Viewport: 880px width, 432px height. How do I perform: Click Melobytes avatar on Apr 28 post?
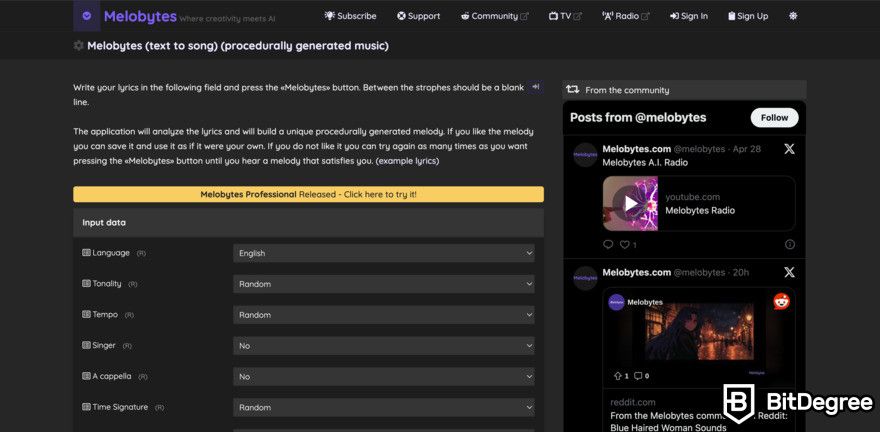tap(585, 155)
